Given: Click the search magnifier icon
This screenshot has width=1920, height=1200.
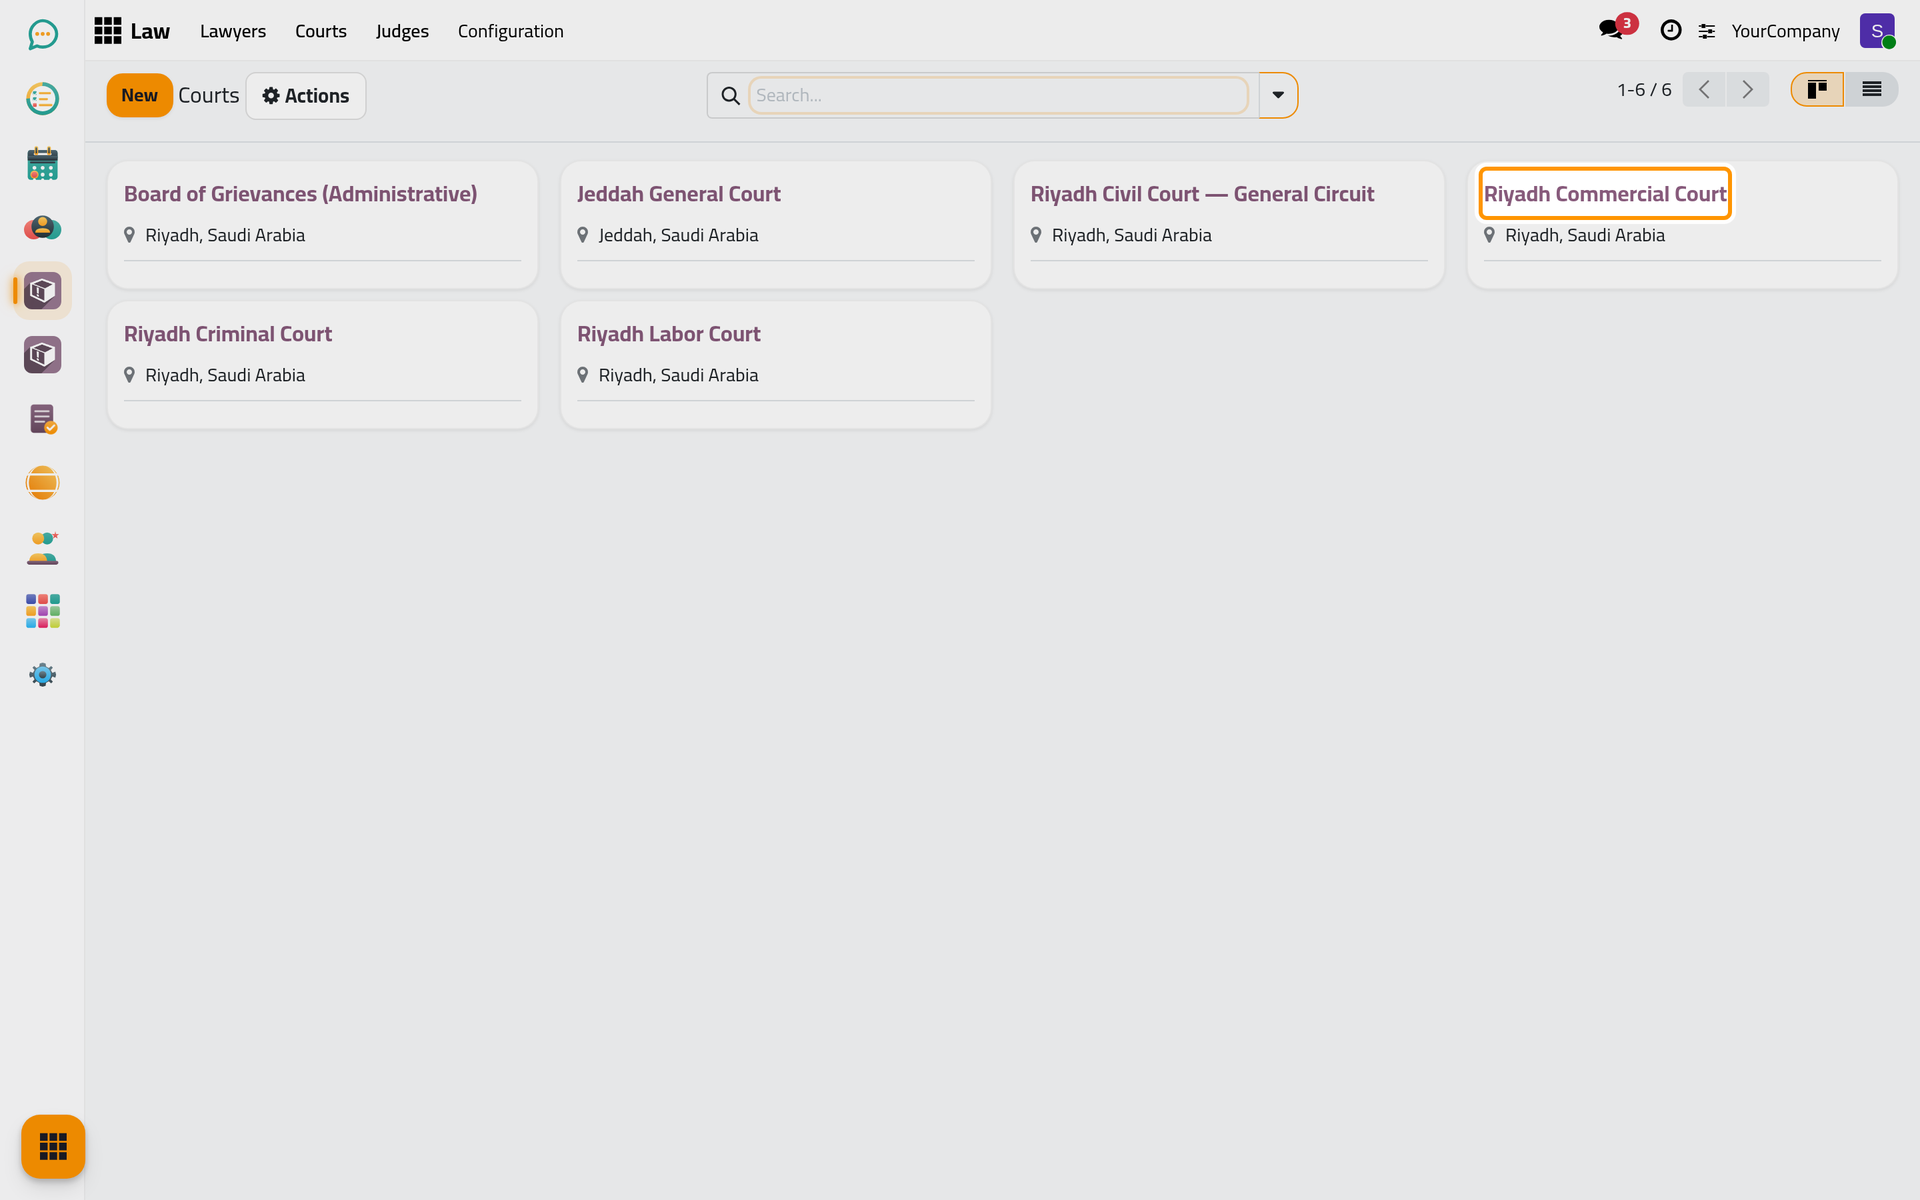Looking at the screenshot, I should click(x=731, y=95).
